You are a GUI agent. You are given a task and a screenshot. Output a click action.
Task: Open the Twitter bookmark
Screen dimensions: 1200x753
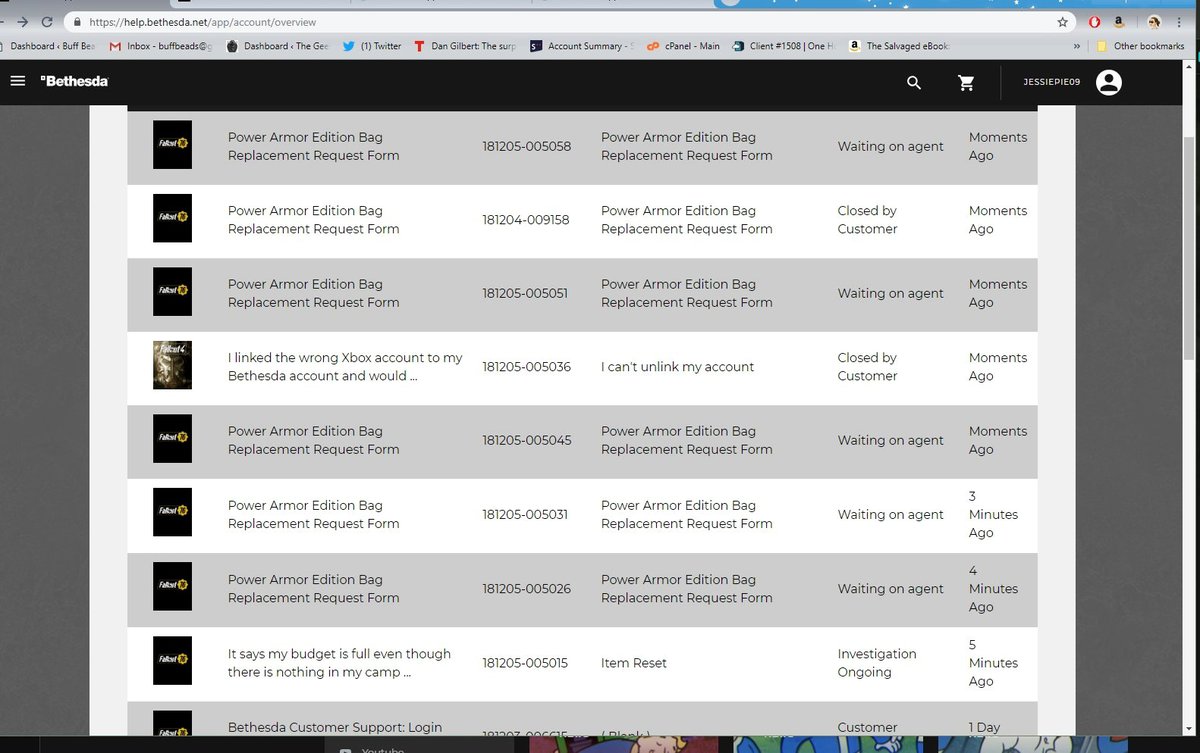pos(372,46)
